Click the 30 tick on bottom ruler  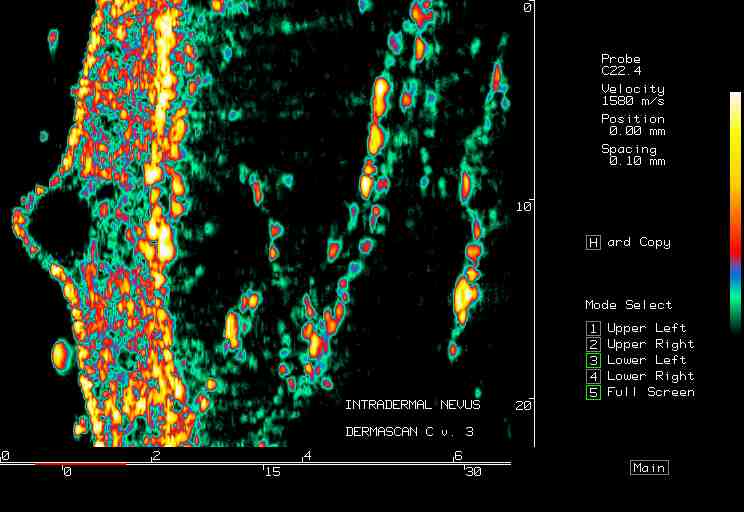coord(473,471)
